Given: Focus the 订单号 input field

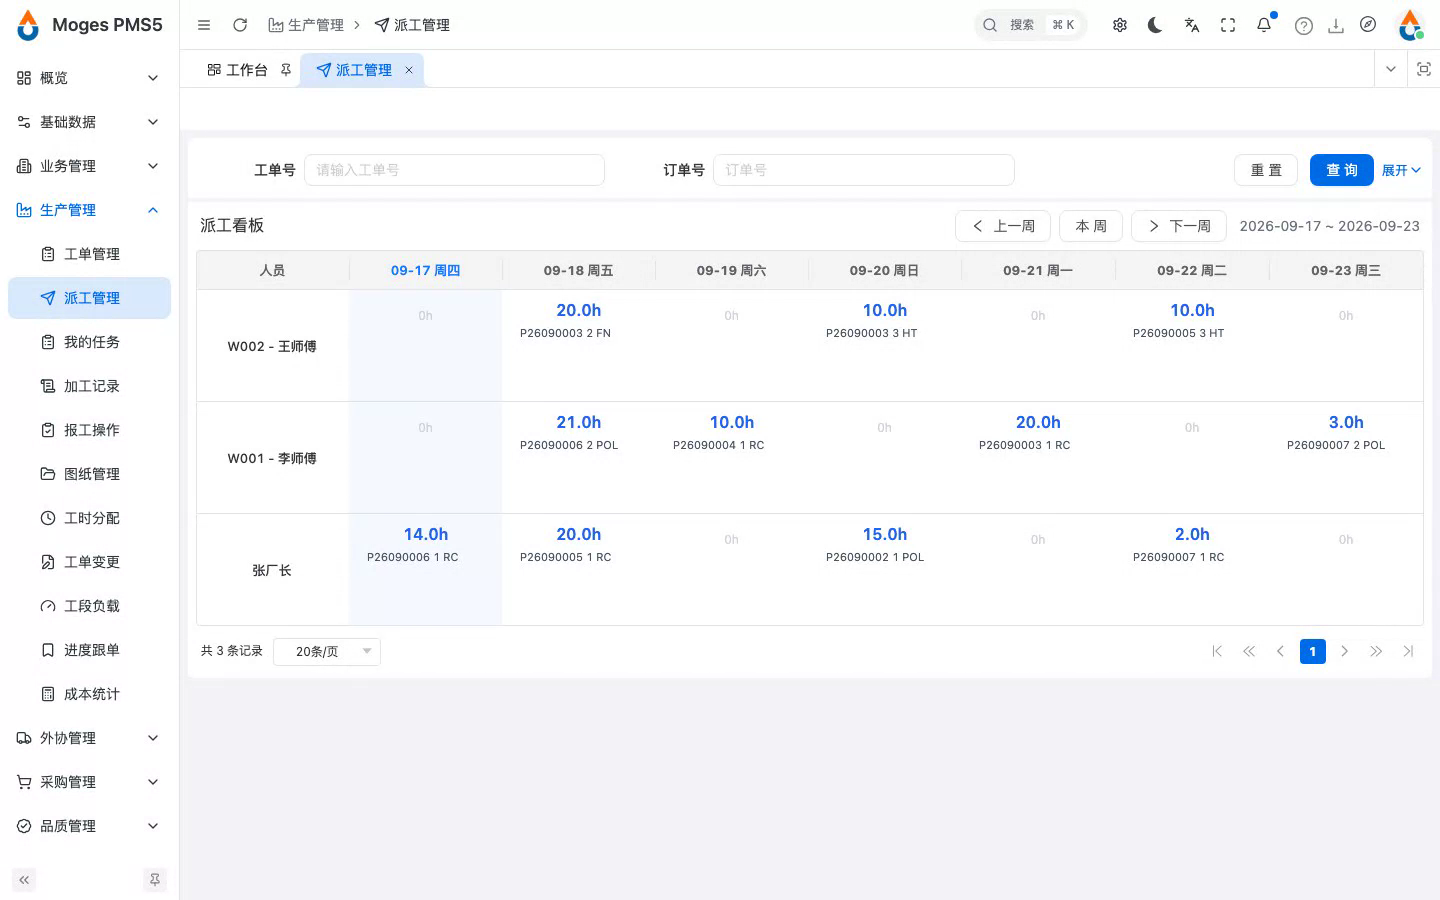Looking at the screenshot, I should coord(864,170).
